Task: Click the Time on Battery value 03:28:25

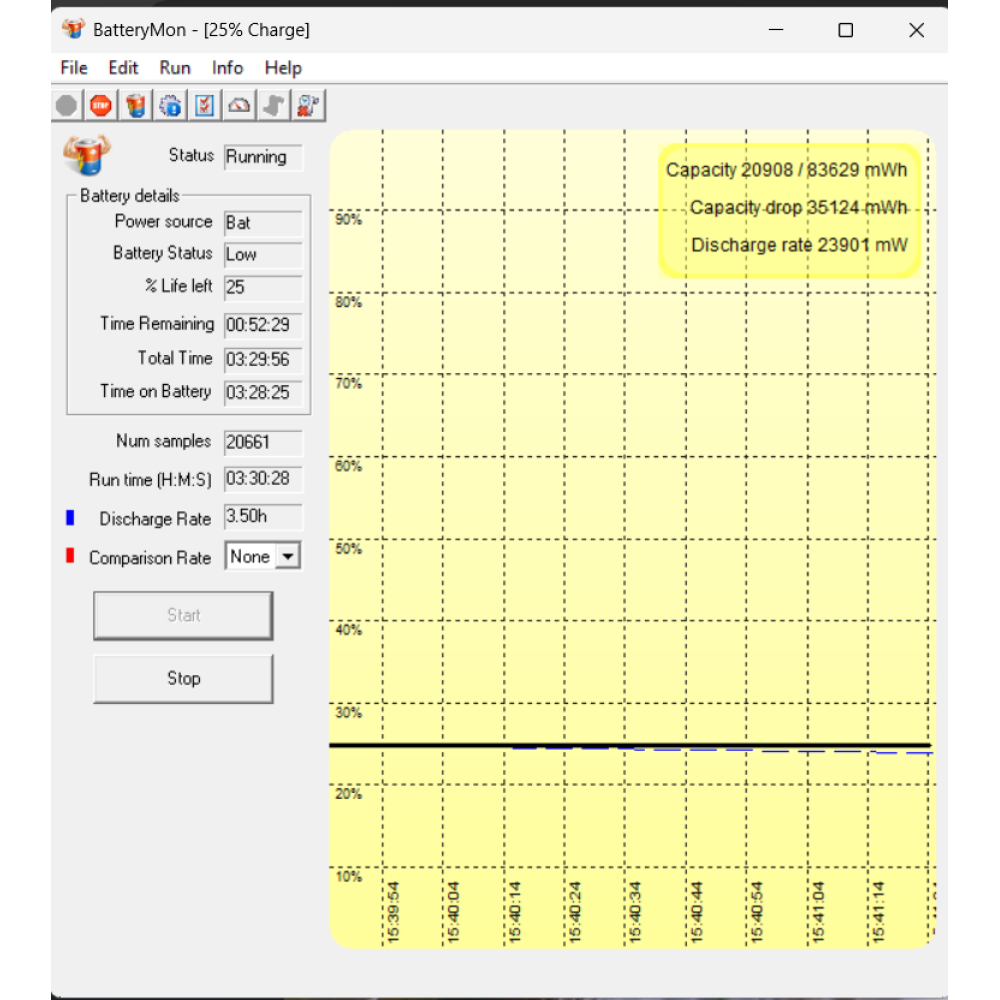Action: [x=263, y=393]
